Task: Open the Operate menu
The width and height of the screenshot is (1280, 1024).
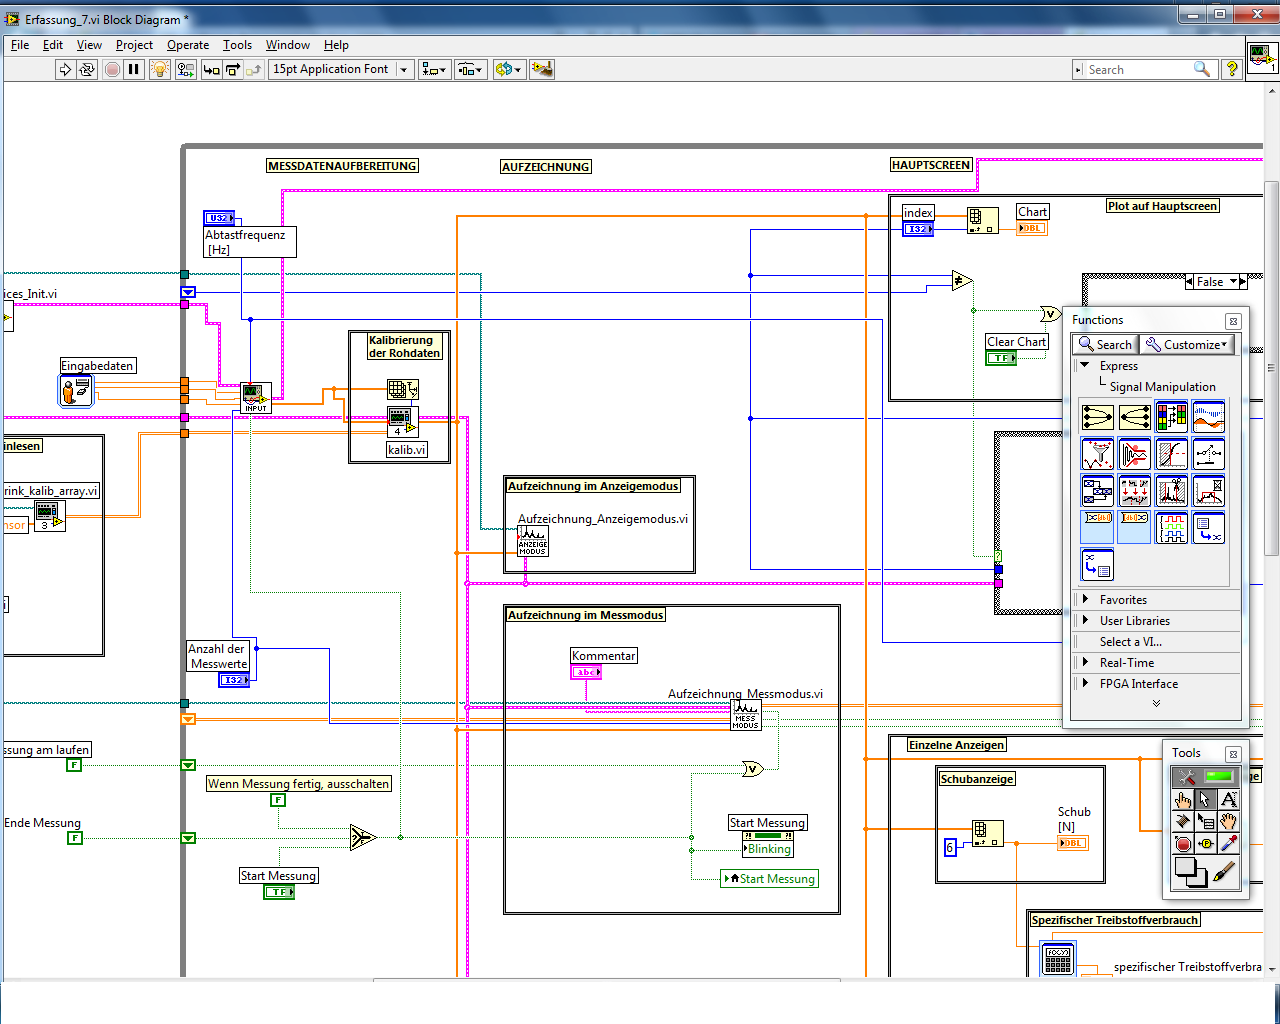Action: 187,45
